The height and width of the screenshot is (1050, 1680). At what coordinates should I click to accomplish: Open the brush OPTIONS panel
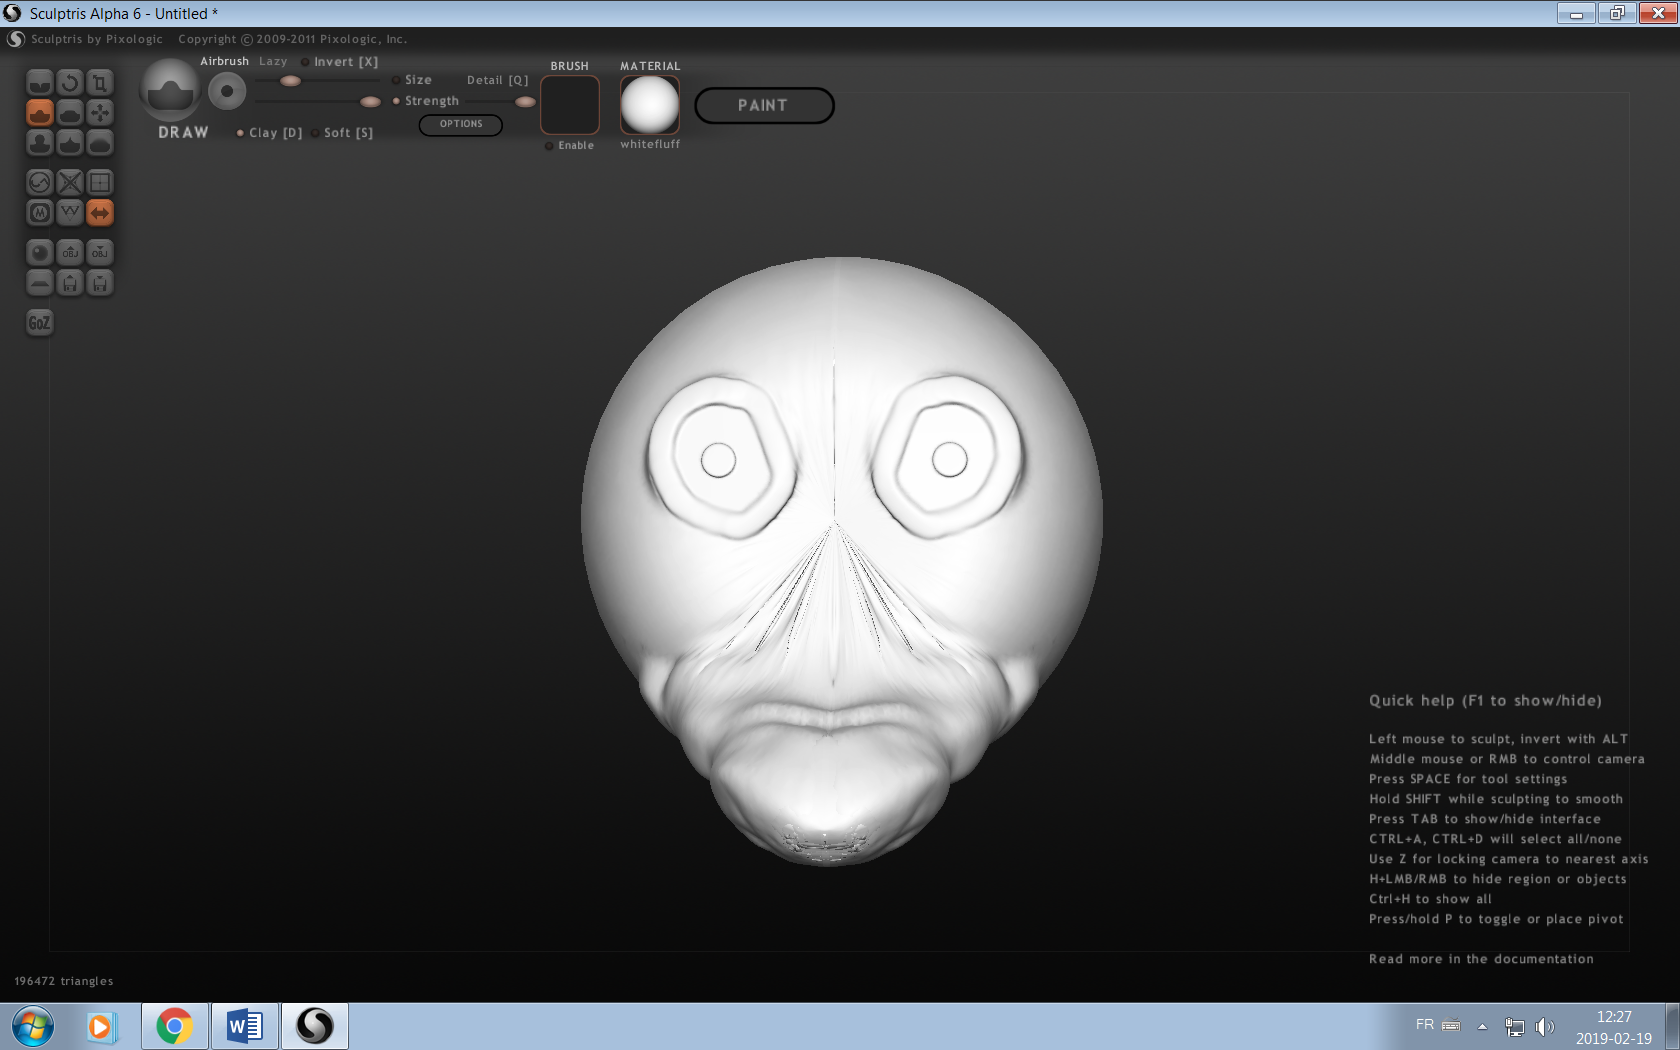[x=460, y=124]
